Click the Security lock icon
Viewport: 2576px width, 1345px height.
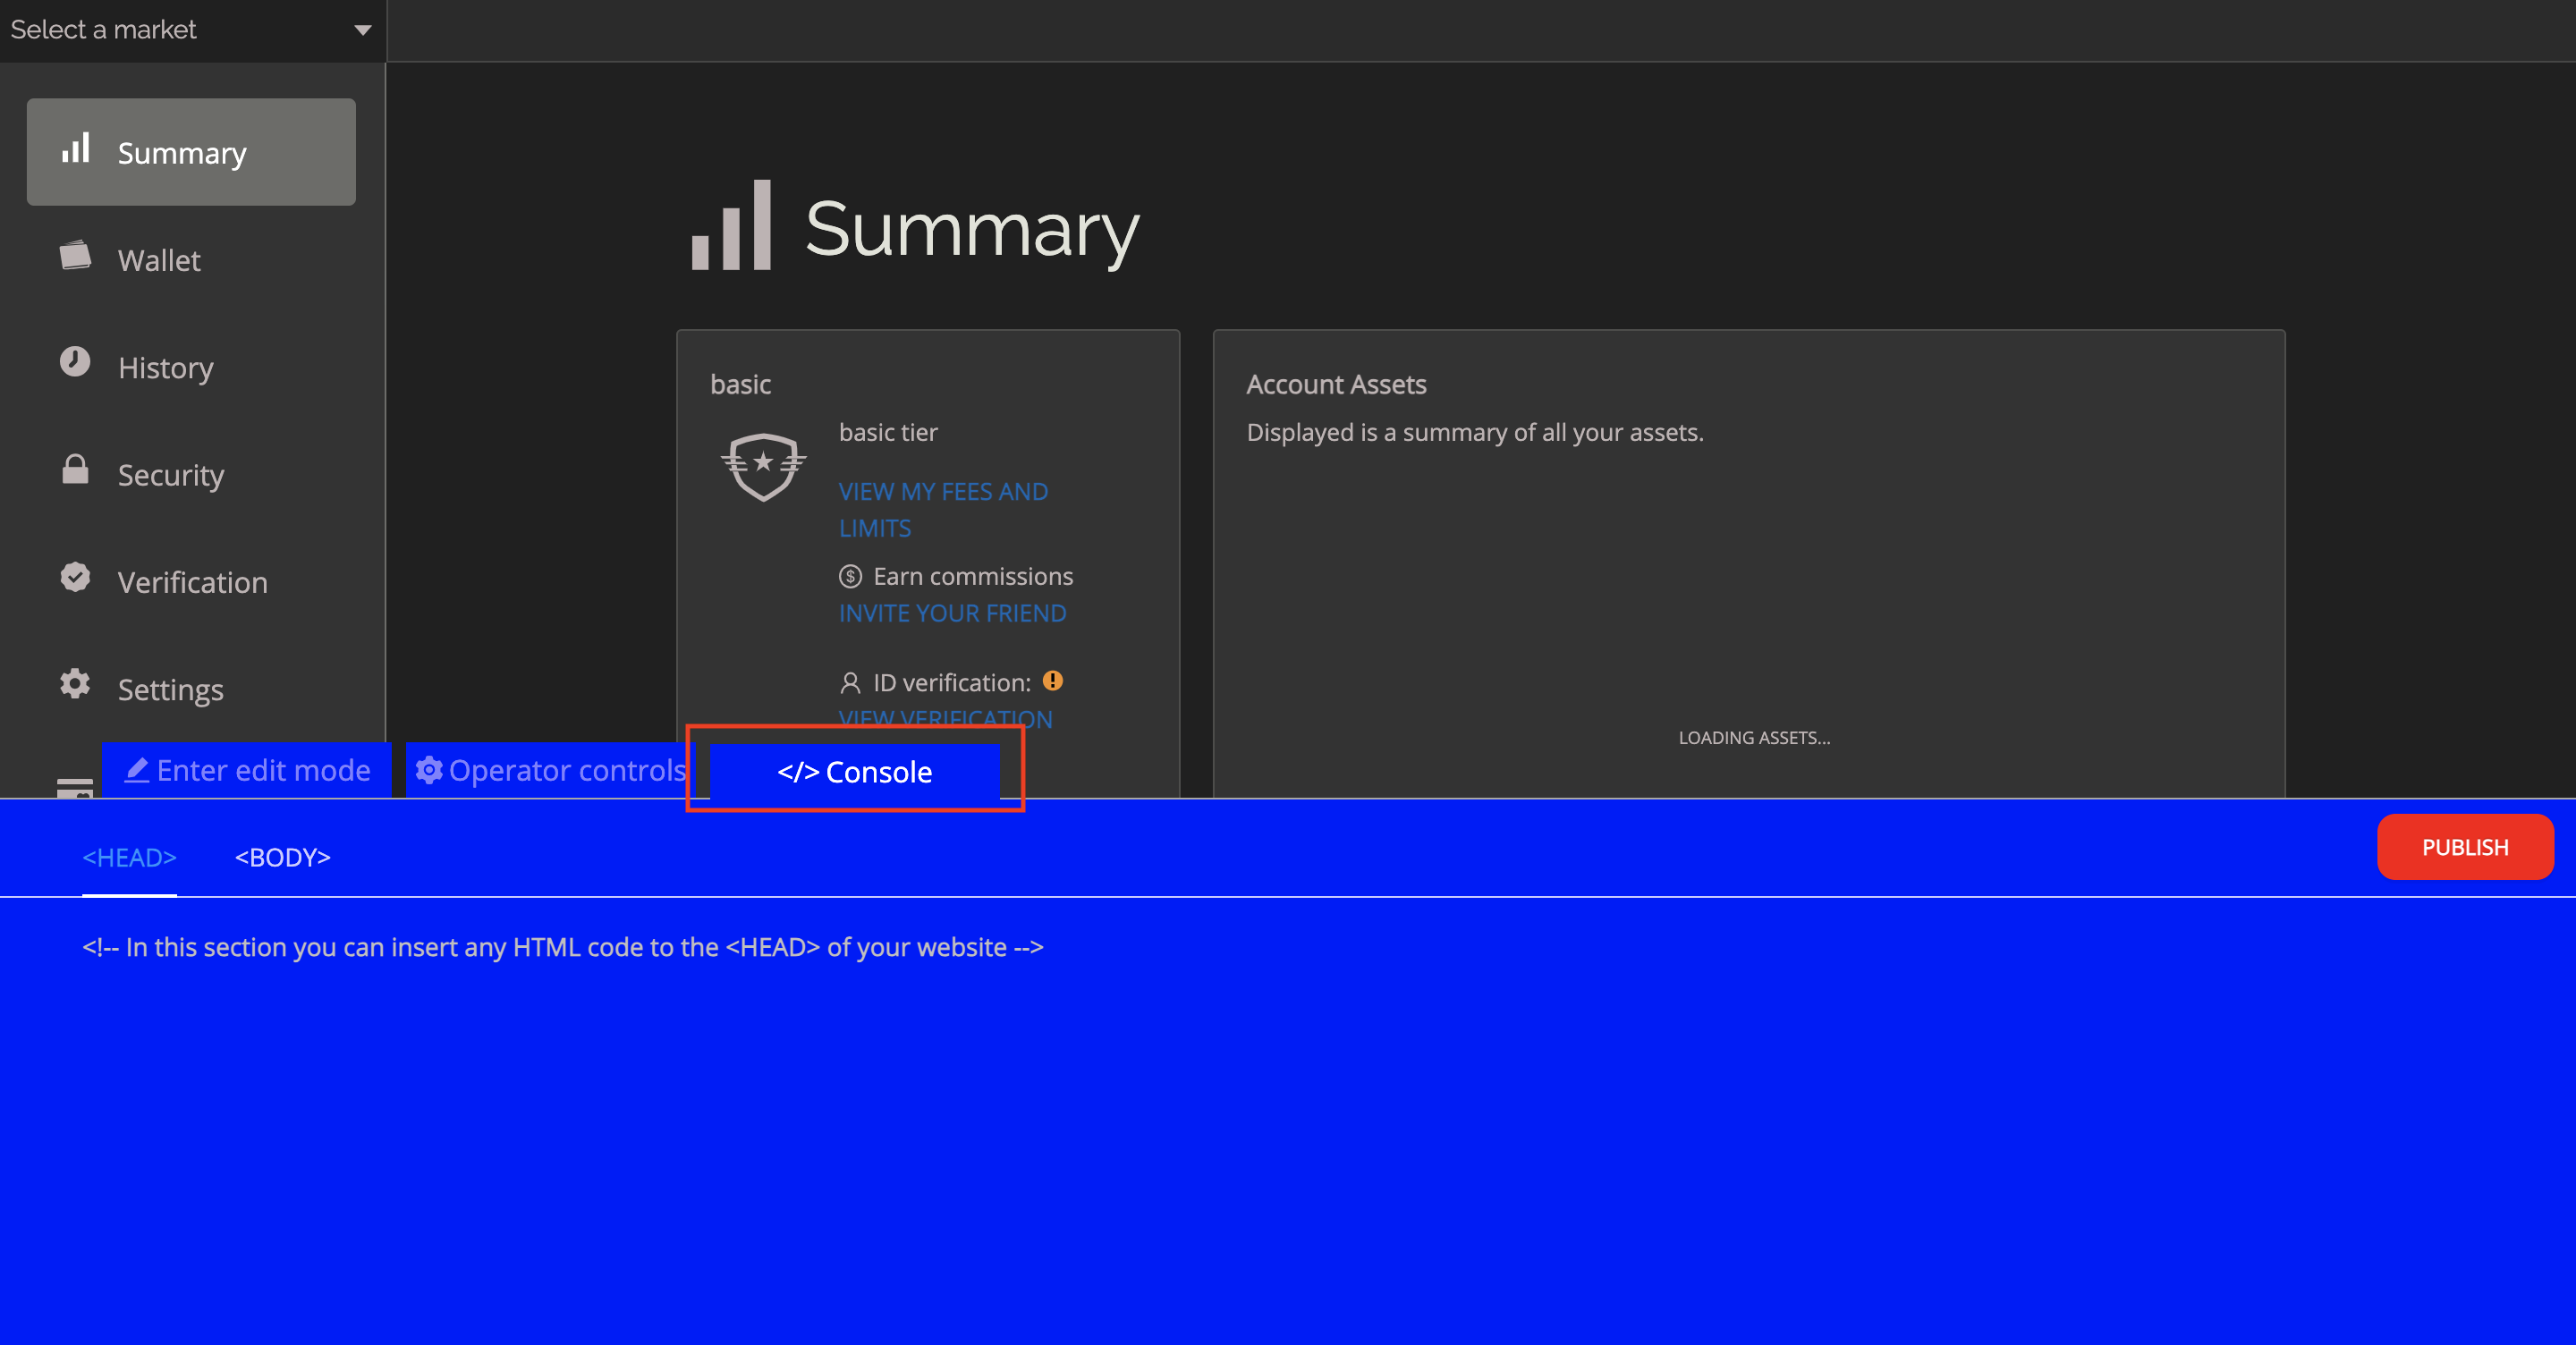point(75,469)
